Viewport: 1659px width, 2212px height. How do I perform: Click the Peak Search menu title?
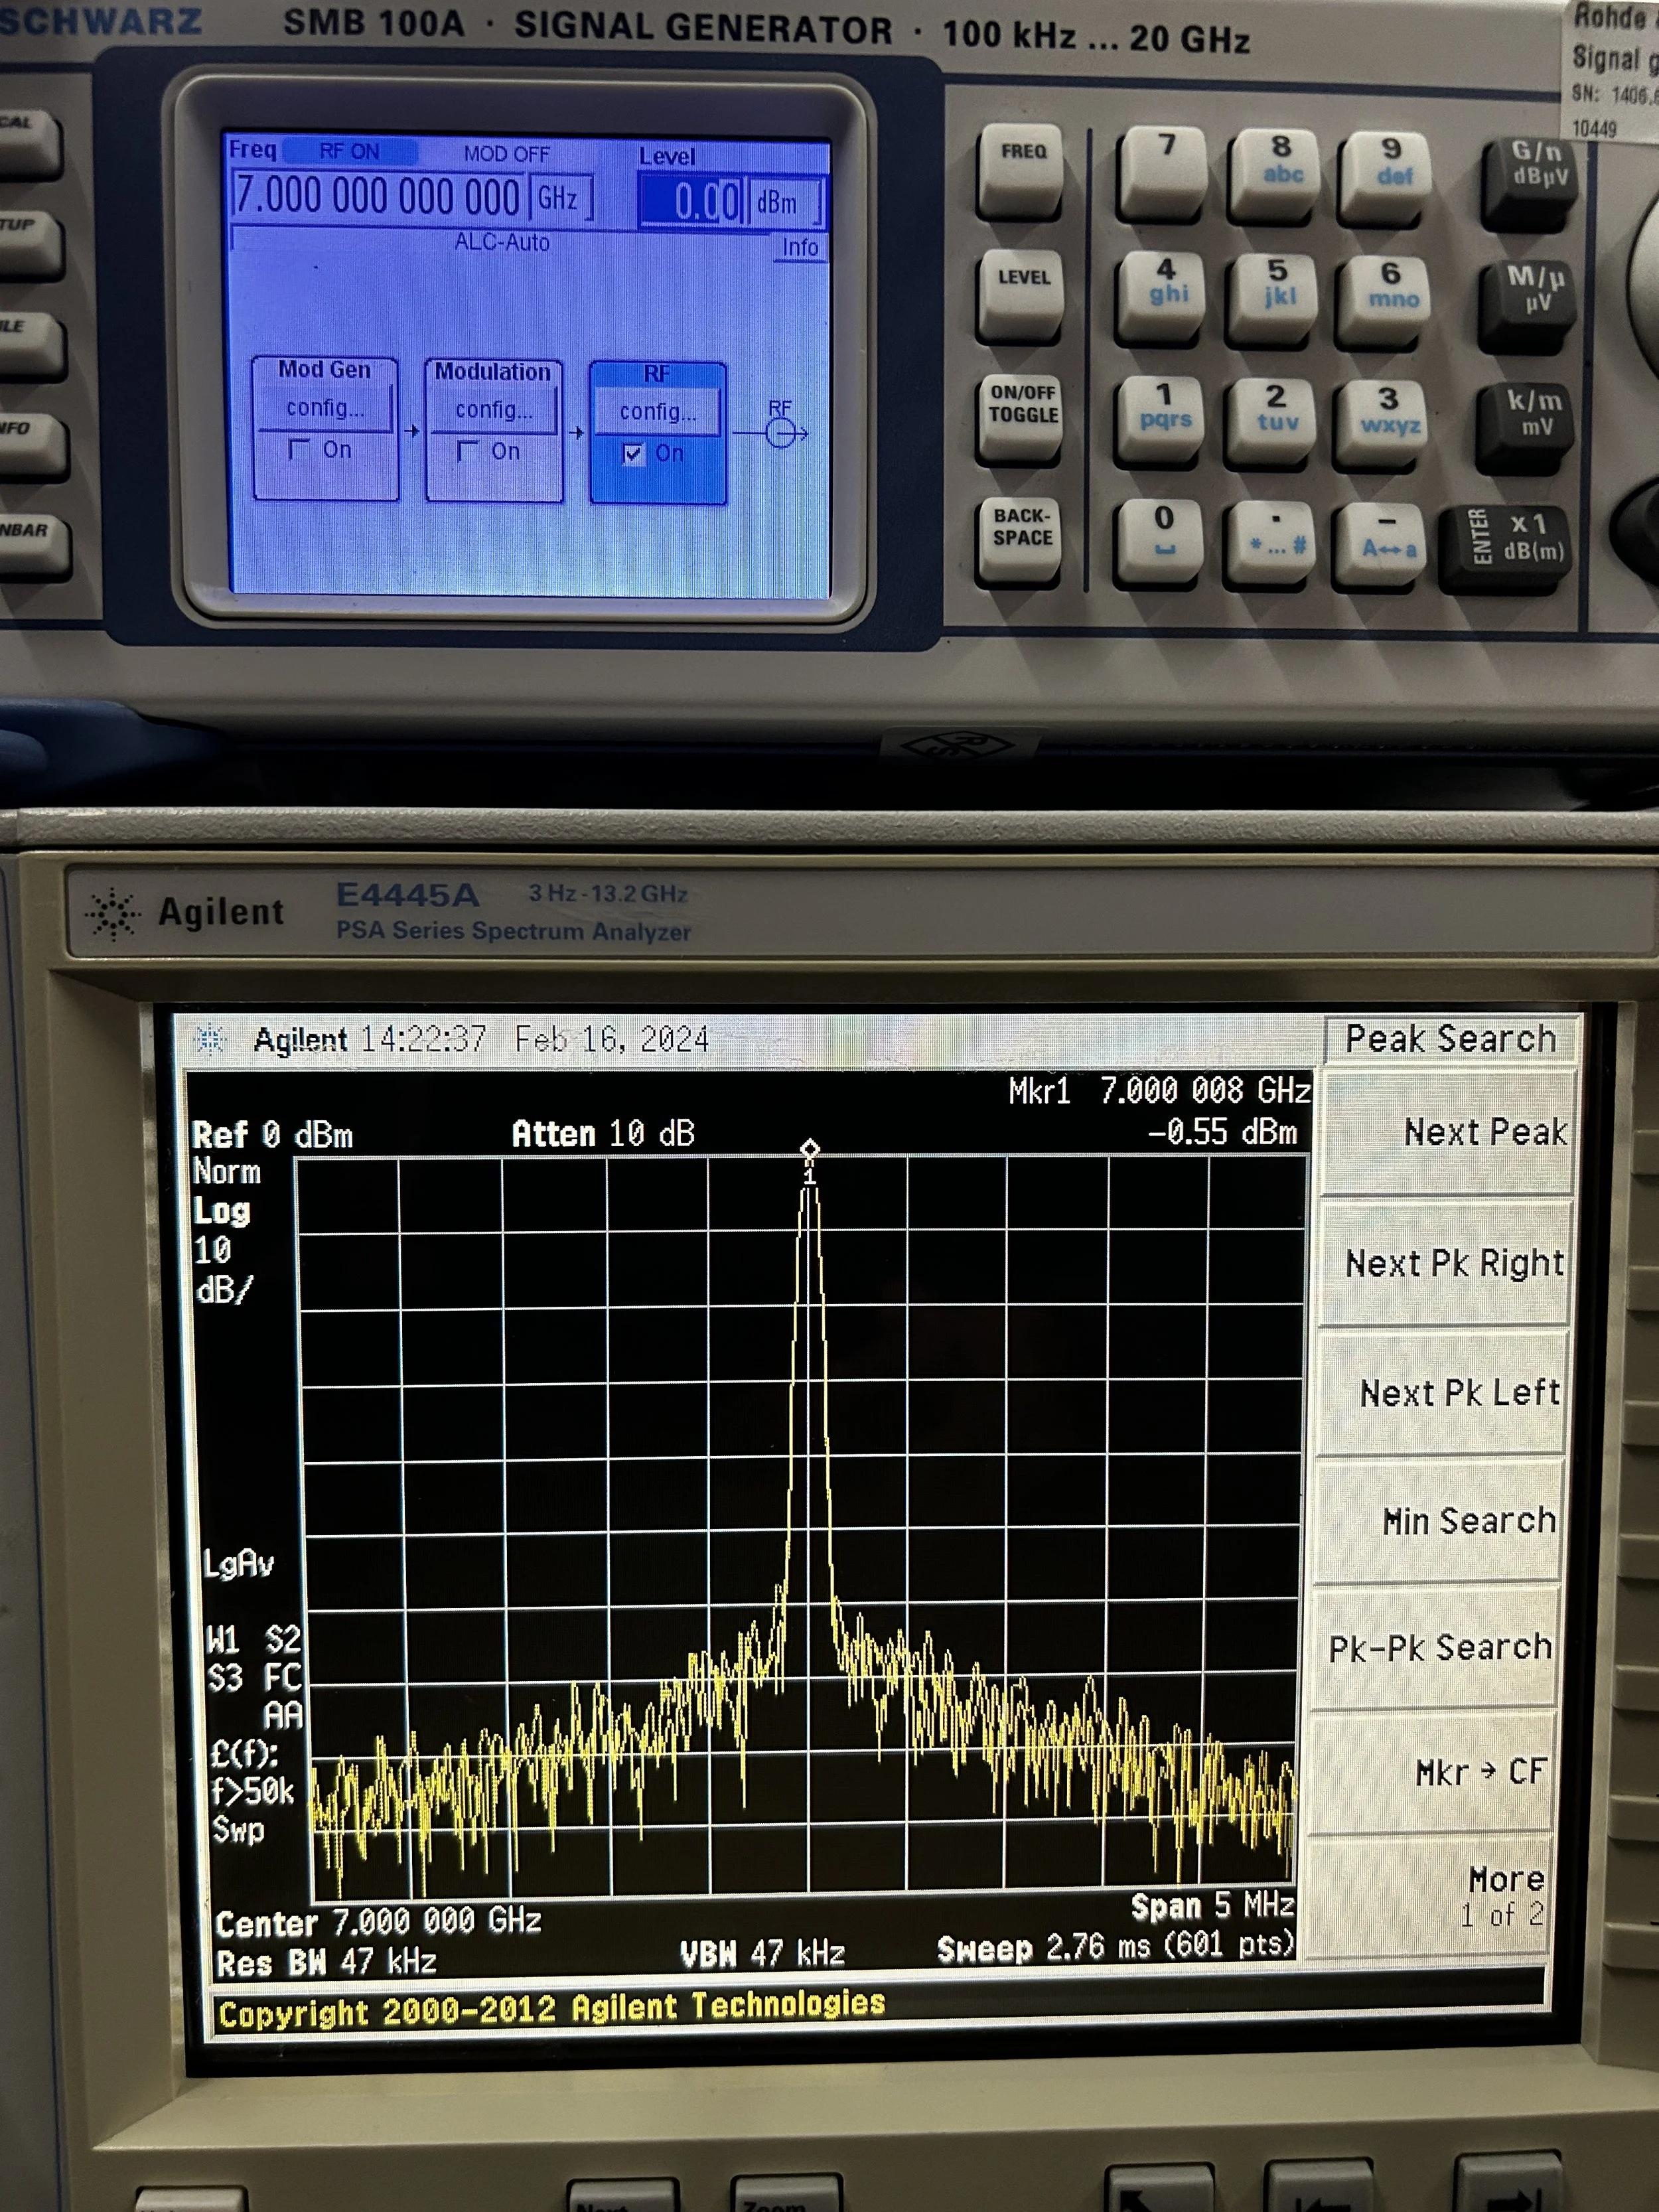[x=1450, y=1039]
